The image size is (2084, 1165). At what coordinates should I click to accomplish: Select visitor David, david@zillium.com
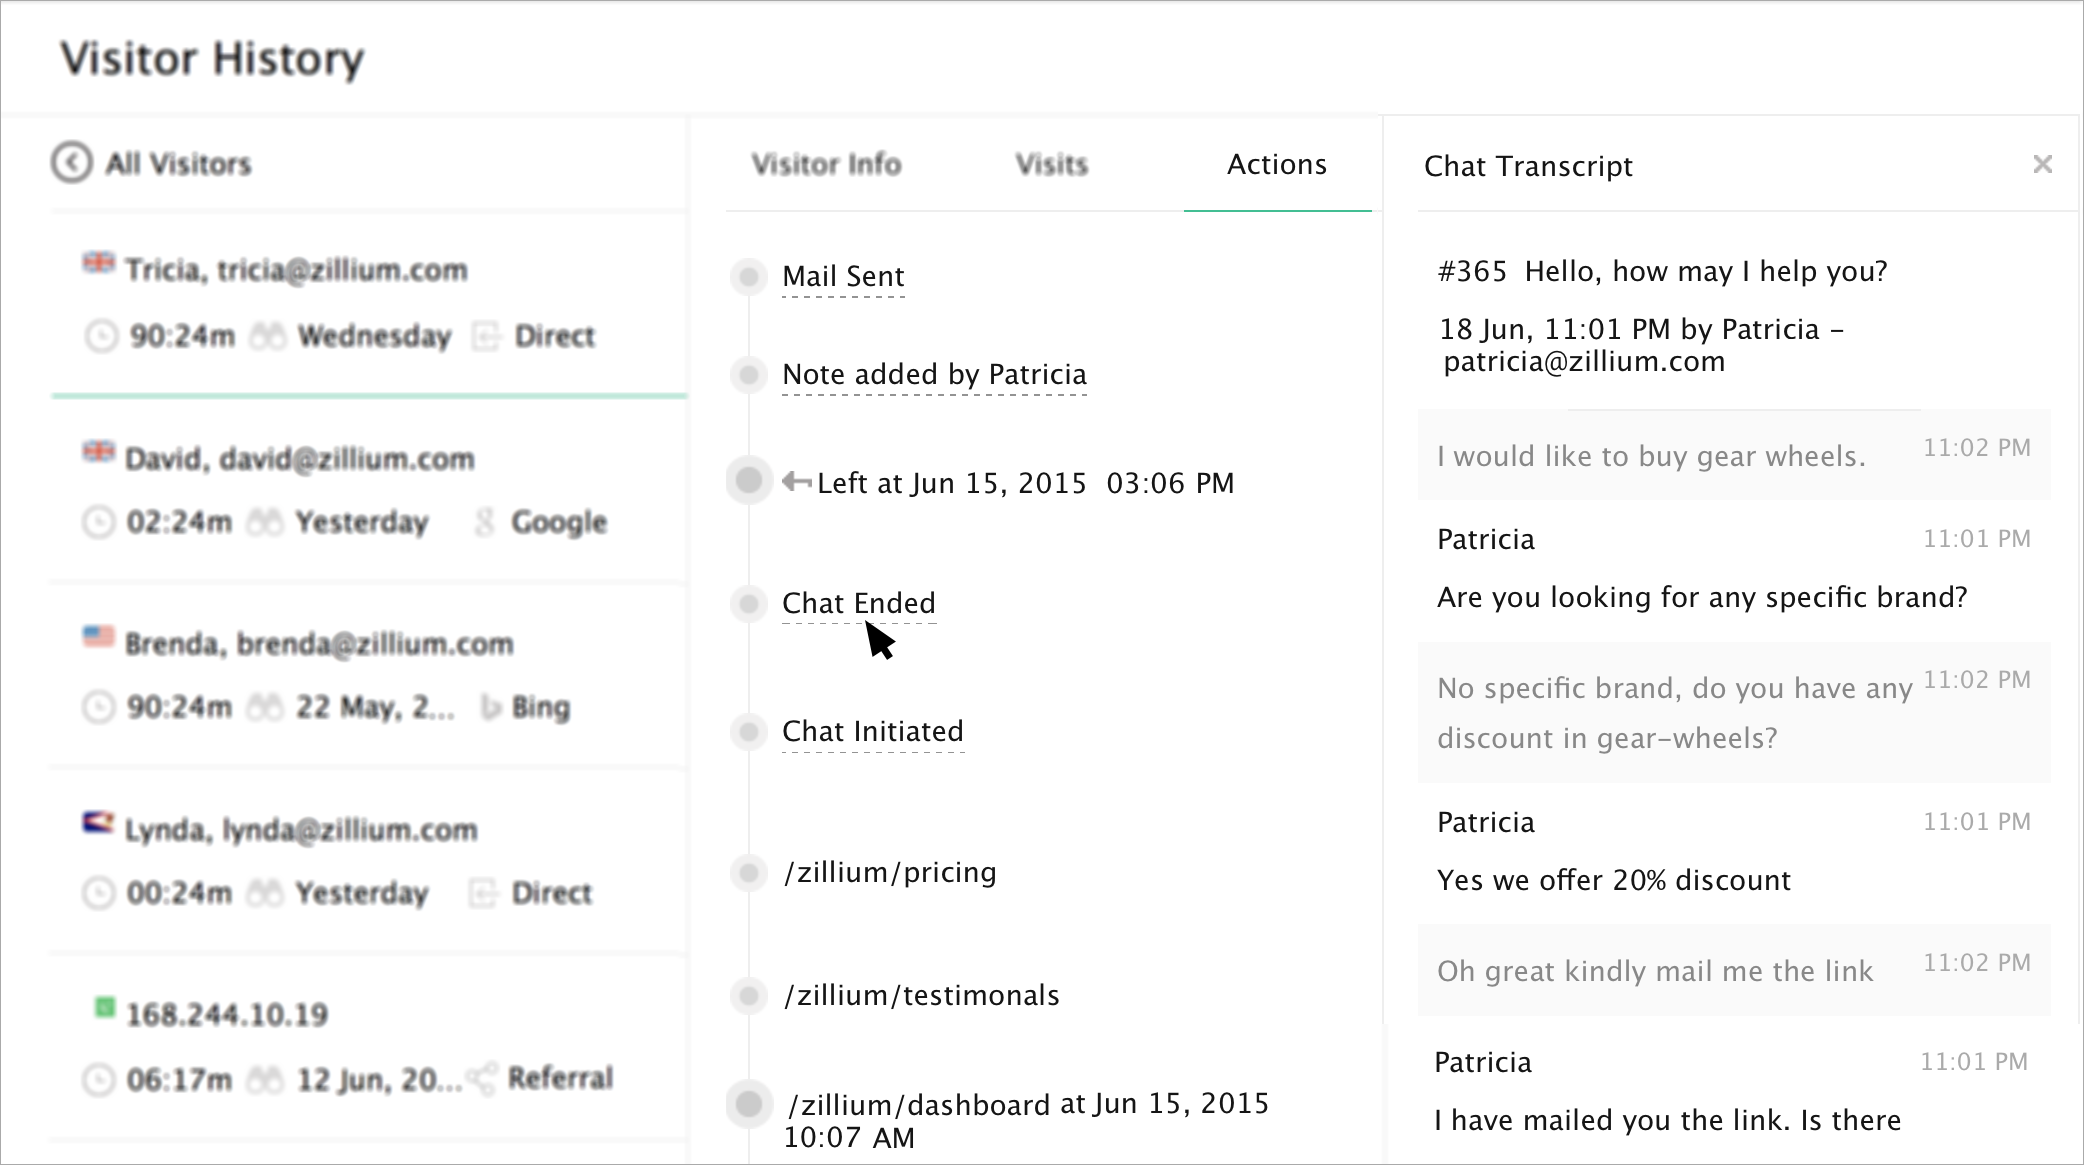(x=299, y=459)
